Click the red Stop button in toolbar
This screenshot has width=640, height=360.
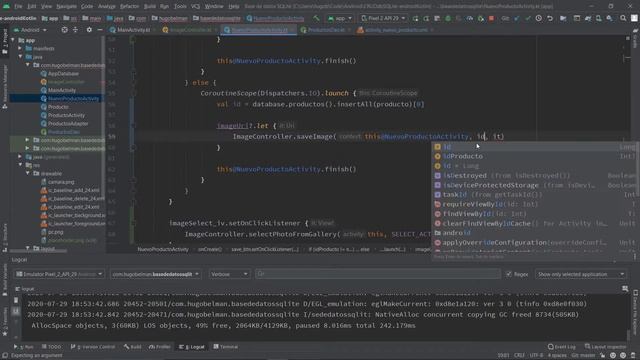(491, 18)
